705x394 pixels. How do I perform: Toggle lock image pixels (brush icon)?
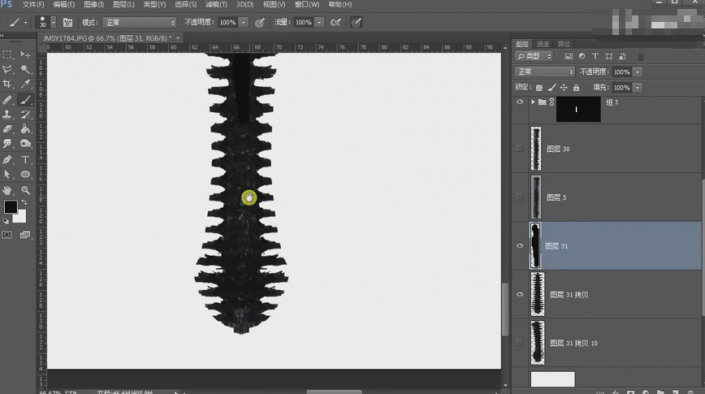click(552, 87)
